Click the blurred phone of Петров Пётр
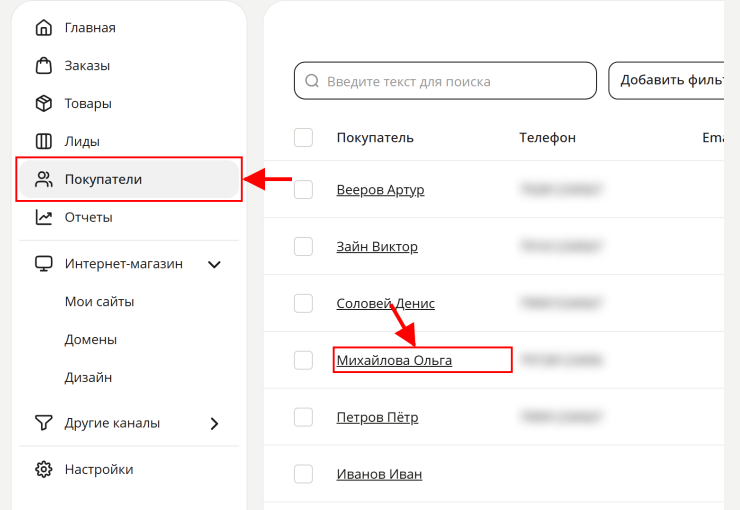This screenshot has height=510, width=740. click(x=562, y=417)
